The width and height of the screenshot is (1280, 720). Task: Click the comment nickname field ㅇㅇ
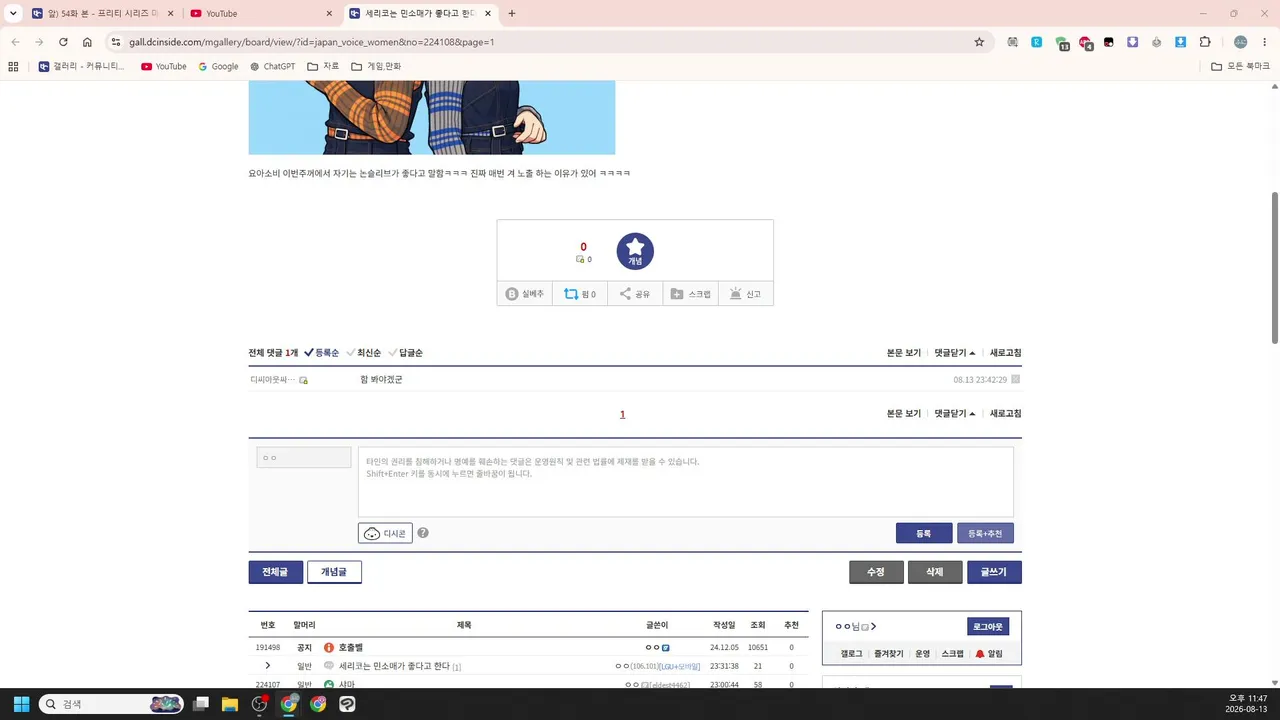(304, 458)
